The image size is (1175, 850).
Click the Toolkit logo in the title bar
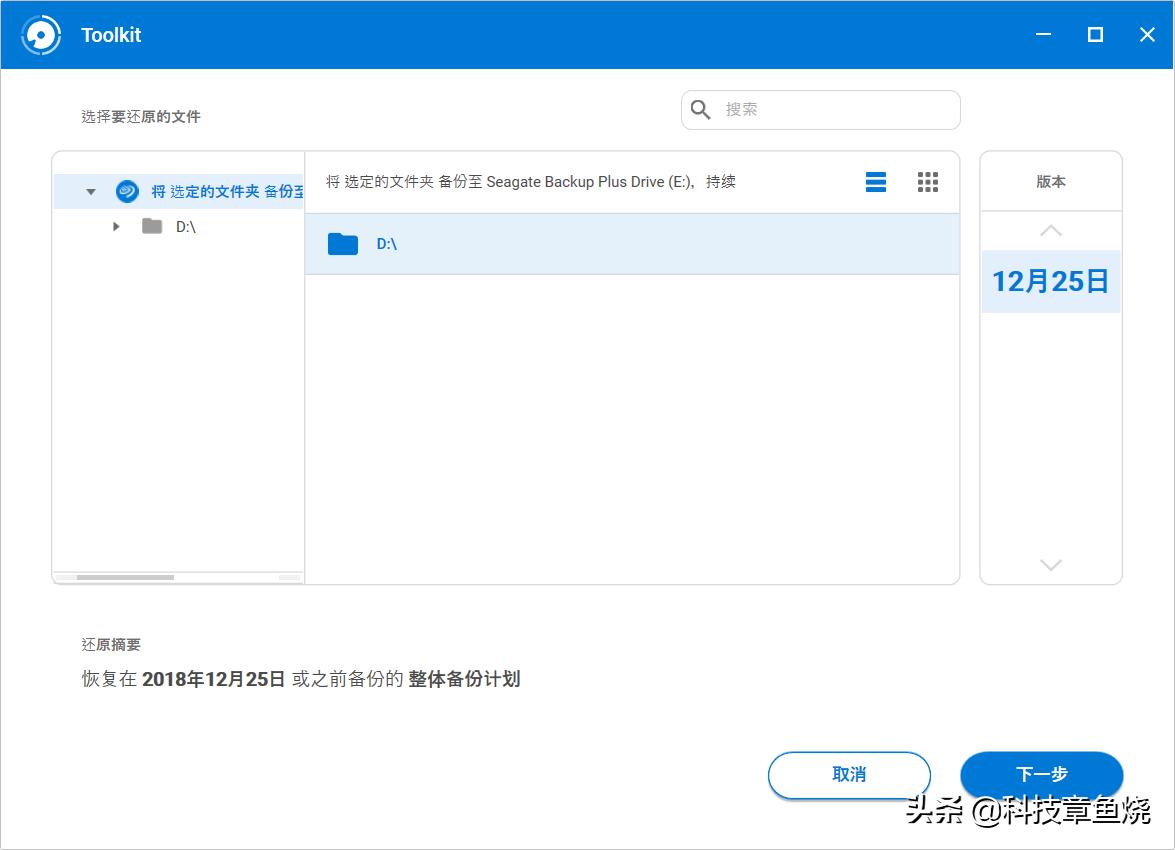40,34
